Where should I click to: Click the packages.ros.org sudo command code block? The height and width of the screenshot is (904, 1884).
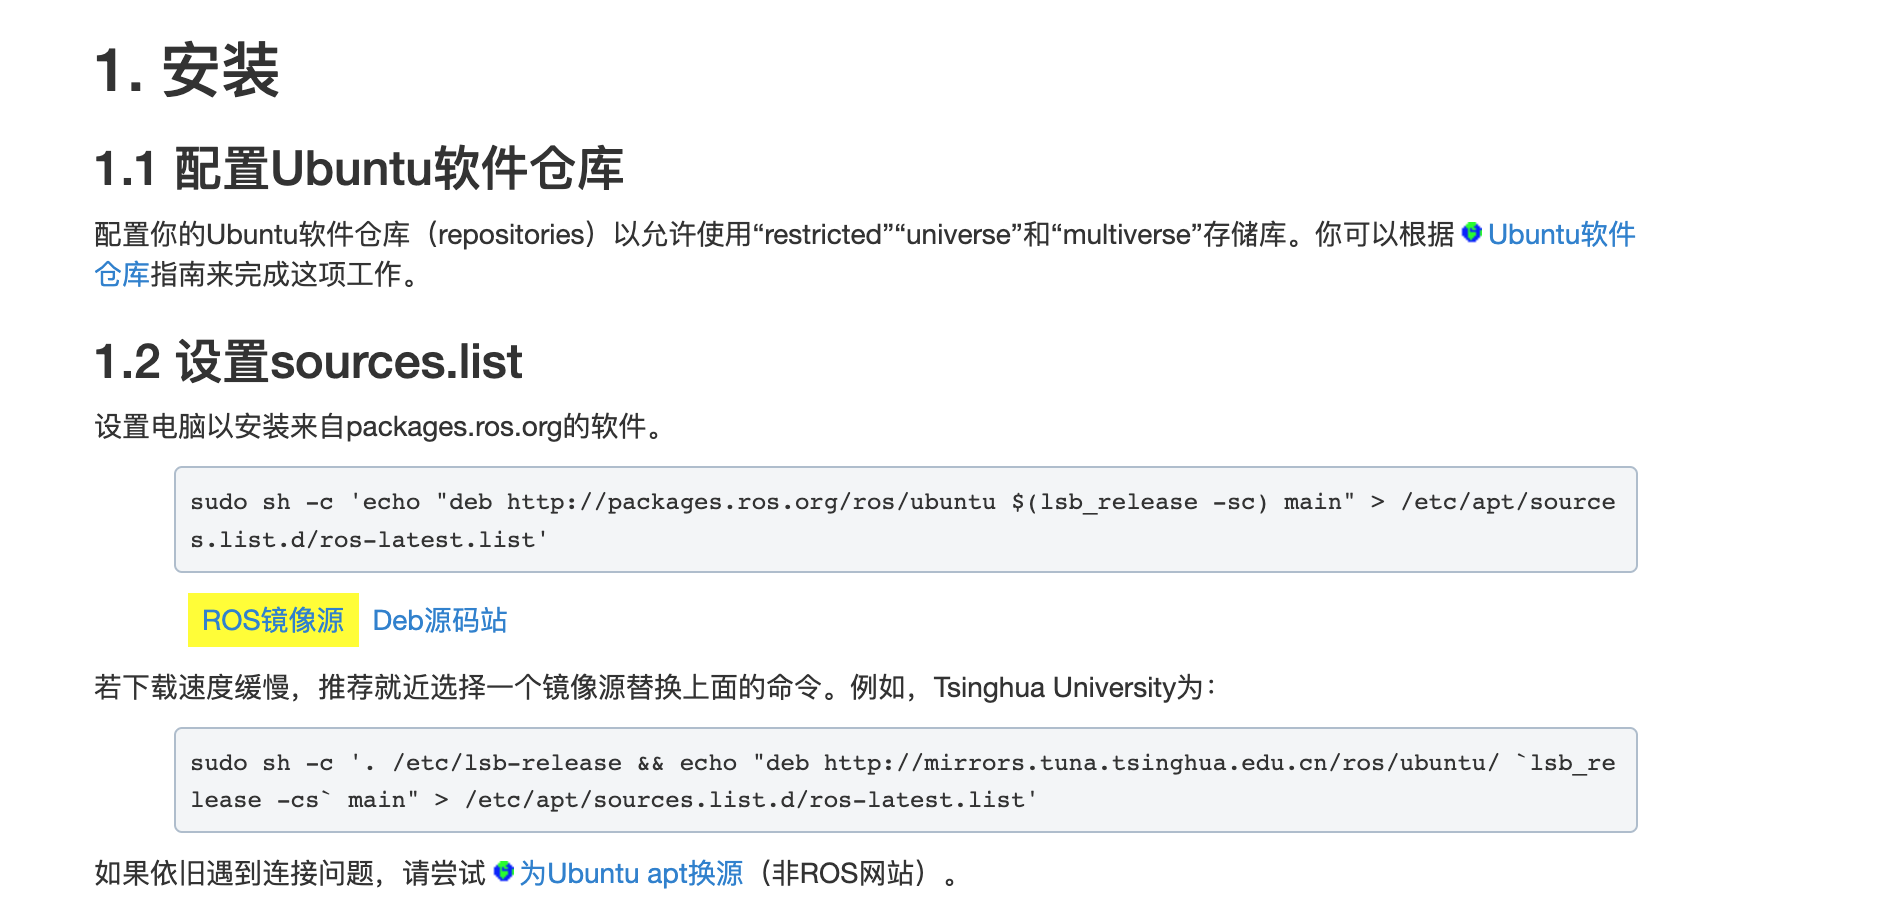(905, 520)
